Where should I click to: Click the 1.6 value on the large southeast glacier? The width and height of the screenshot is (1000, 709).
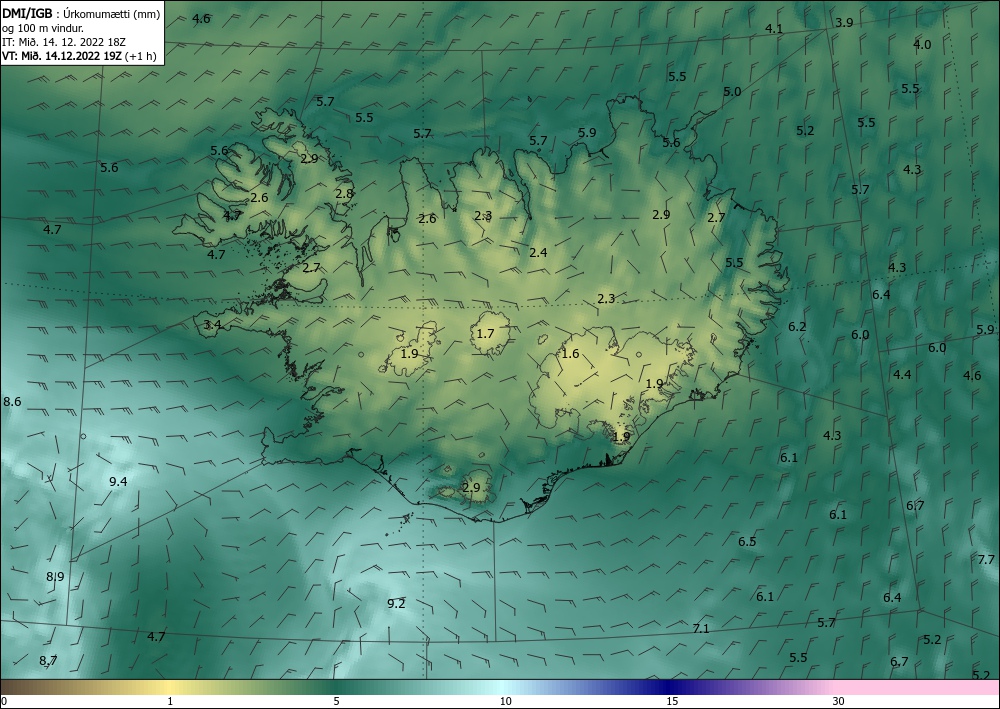point(570,354)
